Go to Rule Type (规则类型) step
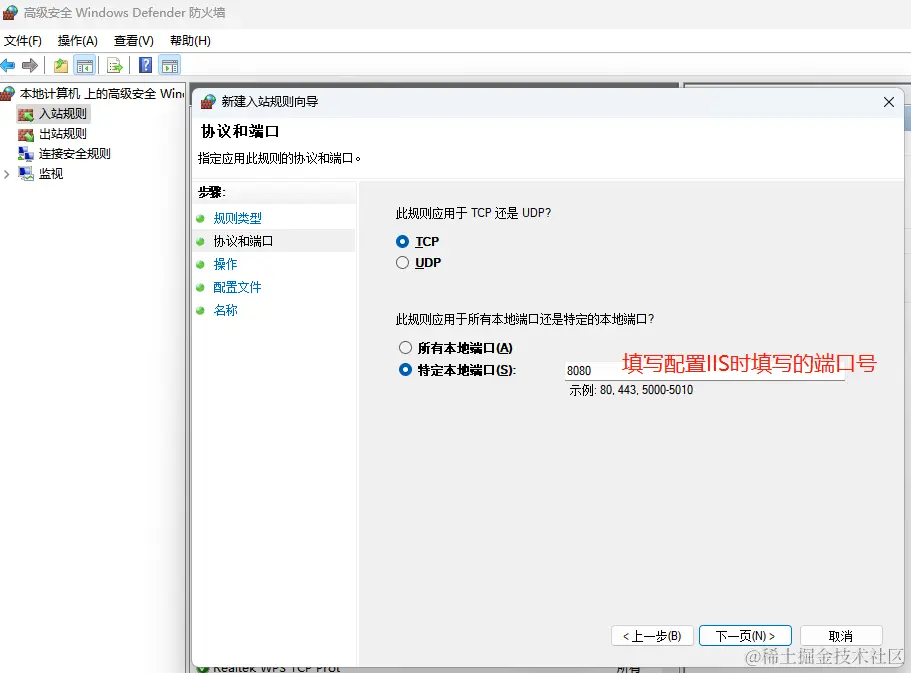911x673 pixels. coord(237,218)
